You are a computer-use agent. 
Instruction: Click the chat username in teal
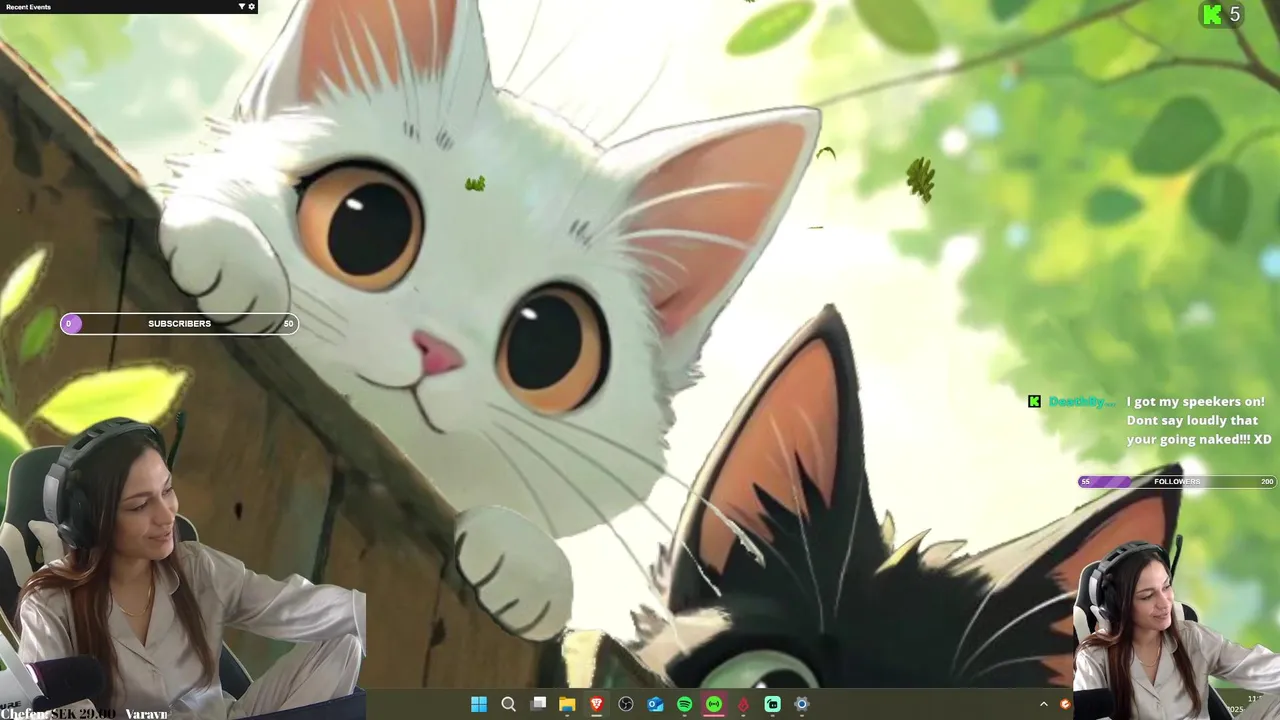coord(1082,401)
